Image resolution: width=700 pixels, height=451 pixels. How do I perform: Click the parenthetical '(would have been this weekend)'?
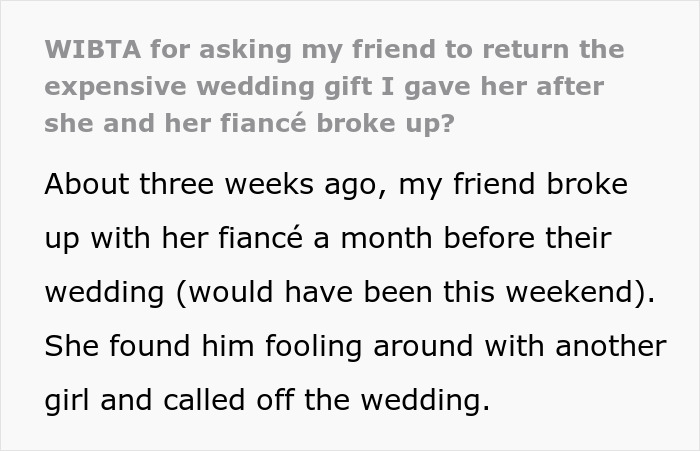tap(414, 293)
